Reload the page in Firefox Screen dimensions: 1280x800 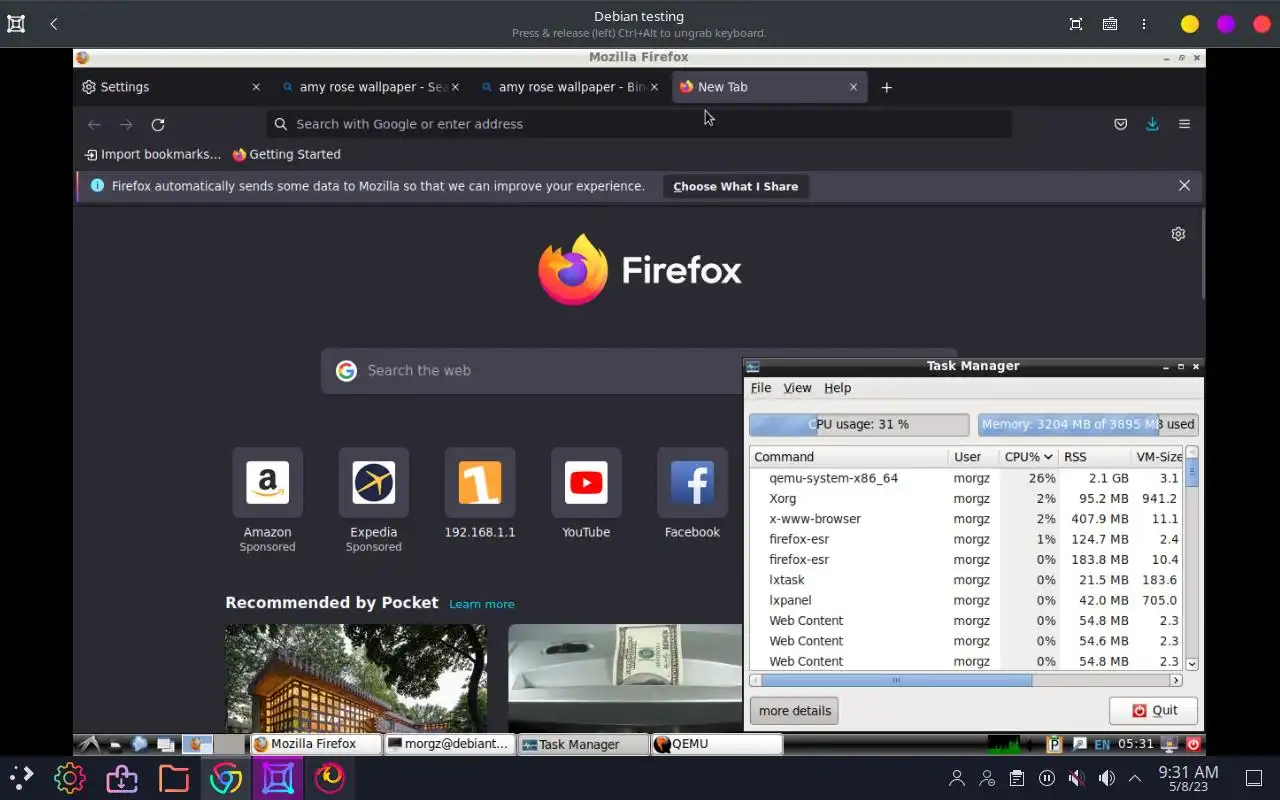tap(158, 124)
